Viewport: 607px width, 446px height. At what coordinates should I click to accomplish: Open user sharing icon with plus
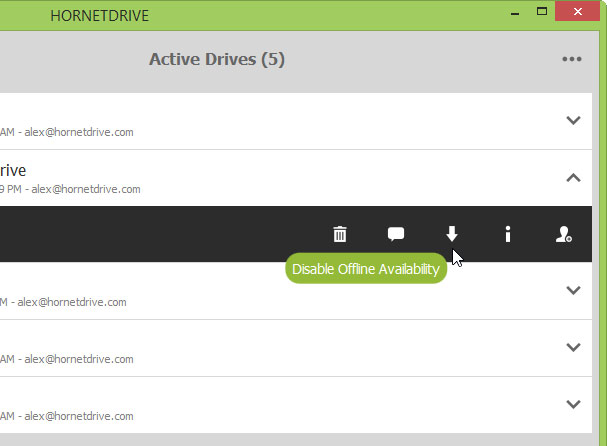(x=564, y=234)
